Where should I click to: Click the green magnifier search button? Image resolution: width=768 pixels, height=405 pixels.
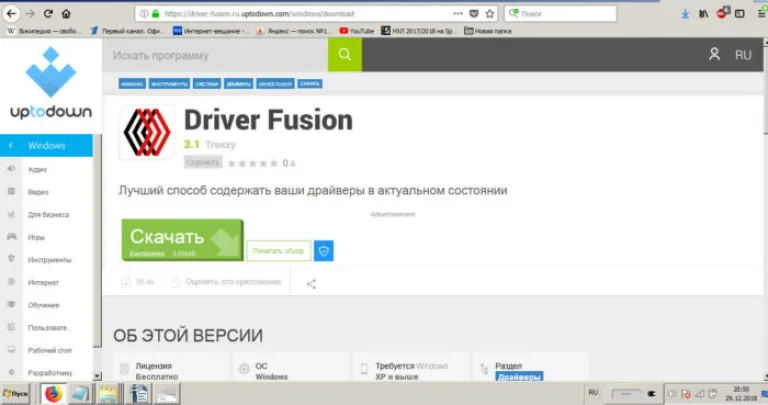point(345,54)
